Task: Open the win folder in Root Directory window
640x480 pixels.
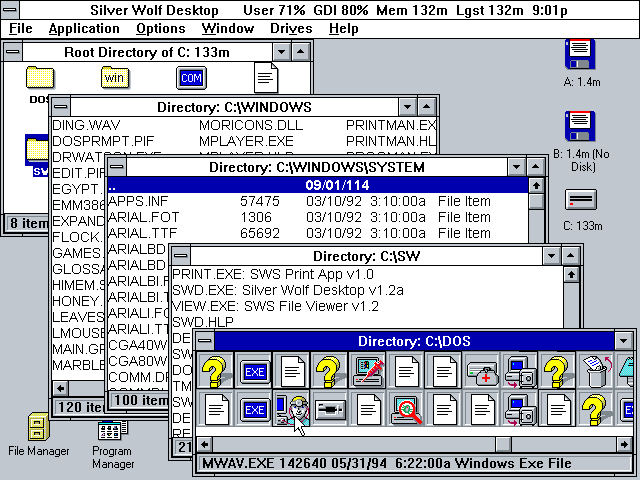Action: pyautogui.click(x=115, y=78)
